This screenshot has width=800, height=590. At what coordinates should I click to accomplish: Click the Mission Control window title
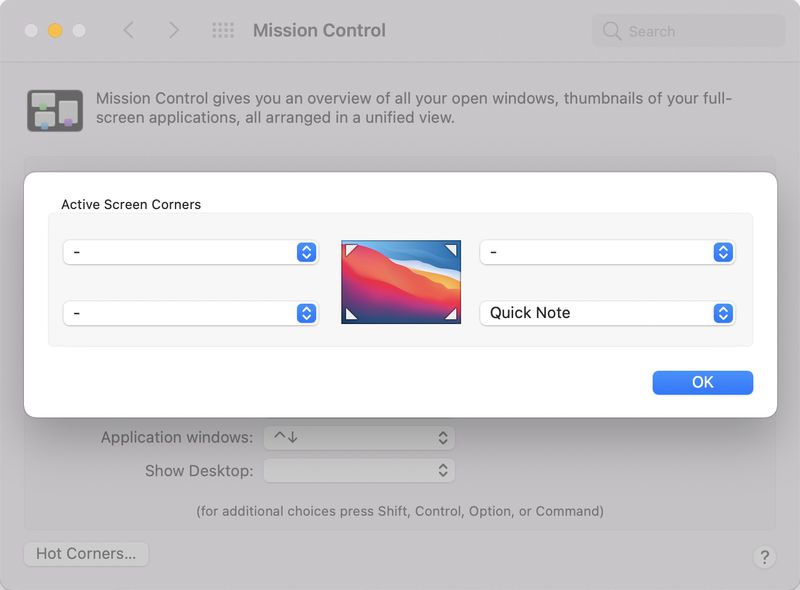tap(319, 31)
